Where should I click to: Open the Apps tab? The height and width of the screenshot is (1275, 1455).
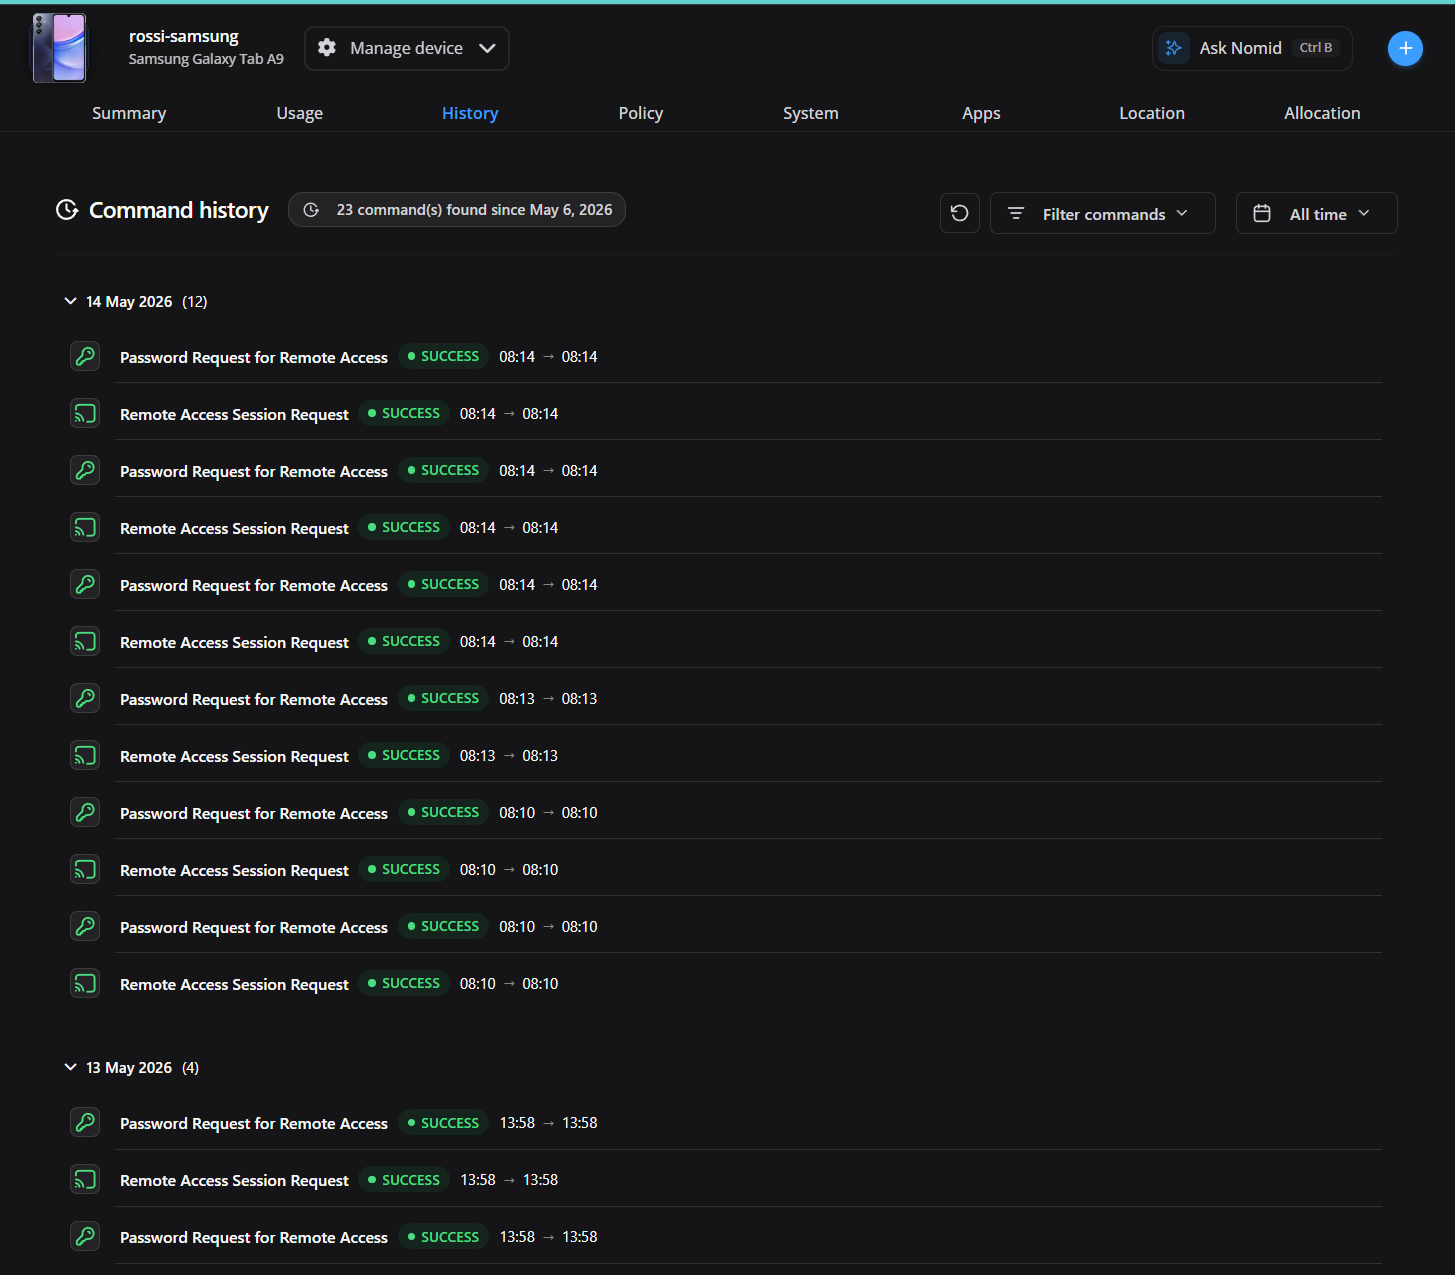[981, 113]
